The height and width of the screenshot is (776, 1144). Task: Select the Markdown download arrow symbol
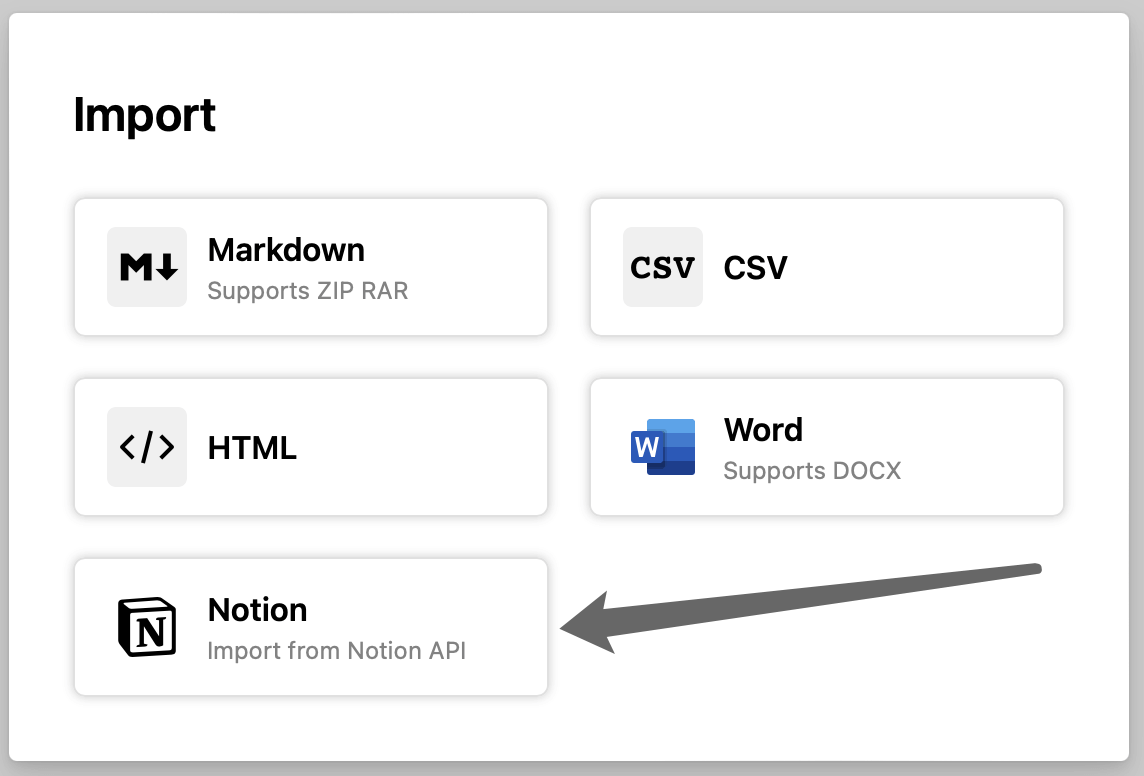point(165,267)
